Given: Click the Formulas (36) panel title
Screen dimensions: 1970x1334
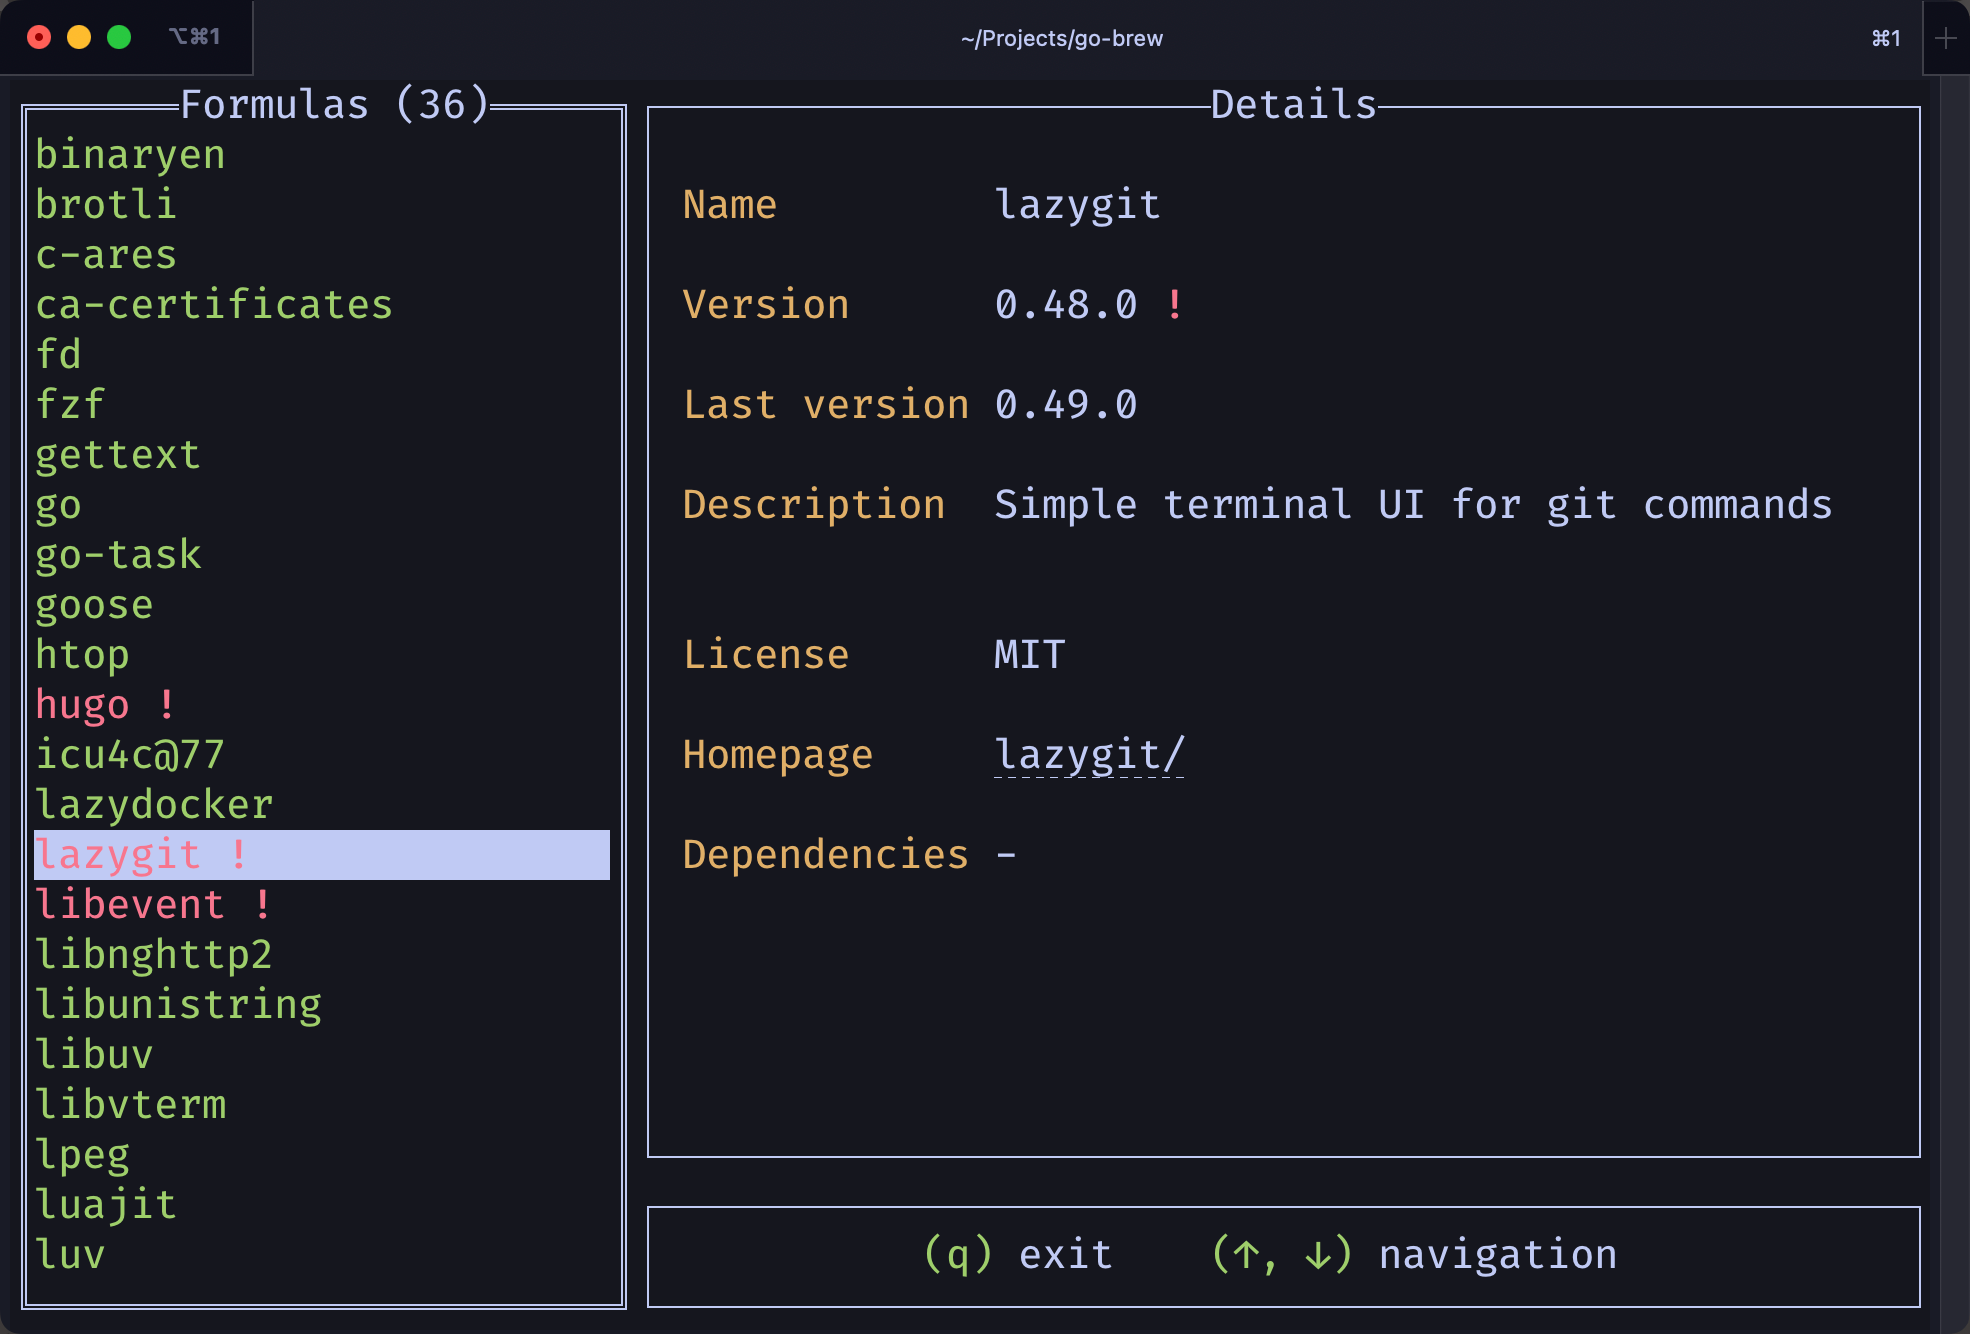Looking at the screenshot, I should [x=335, y=105].
